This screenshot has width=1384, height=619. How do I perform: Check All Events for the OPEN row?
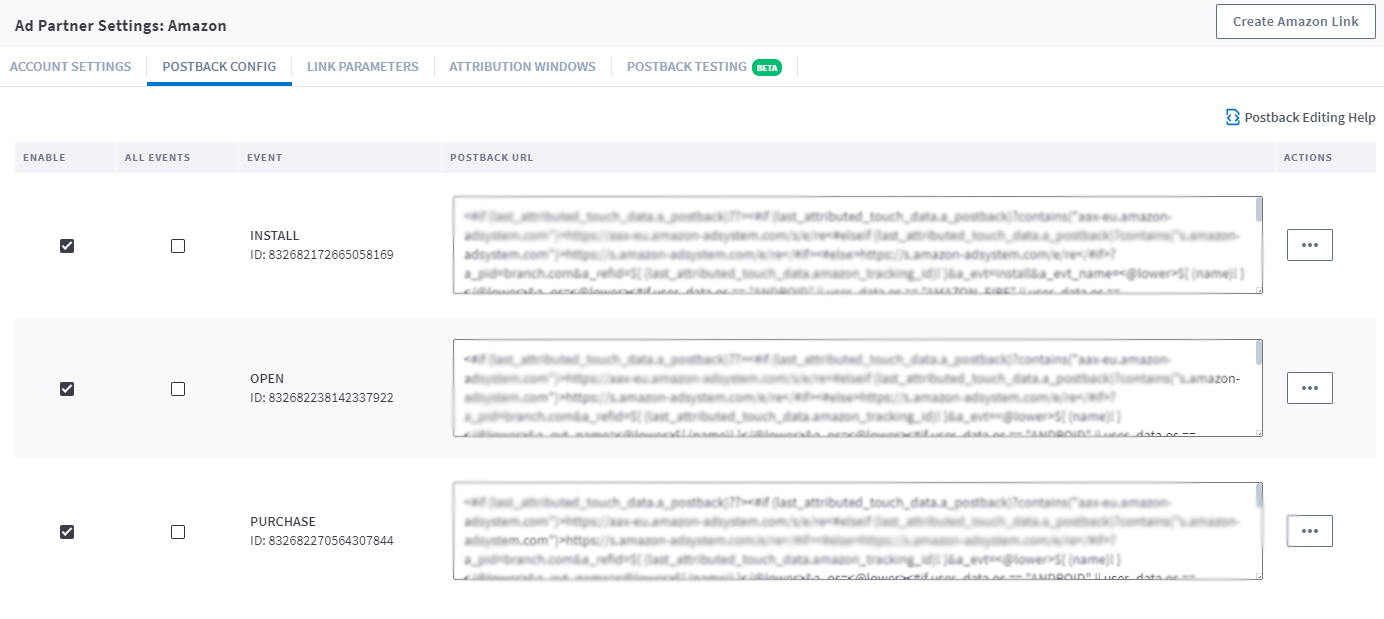click(178, 389)
